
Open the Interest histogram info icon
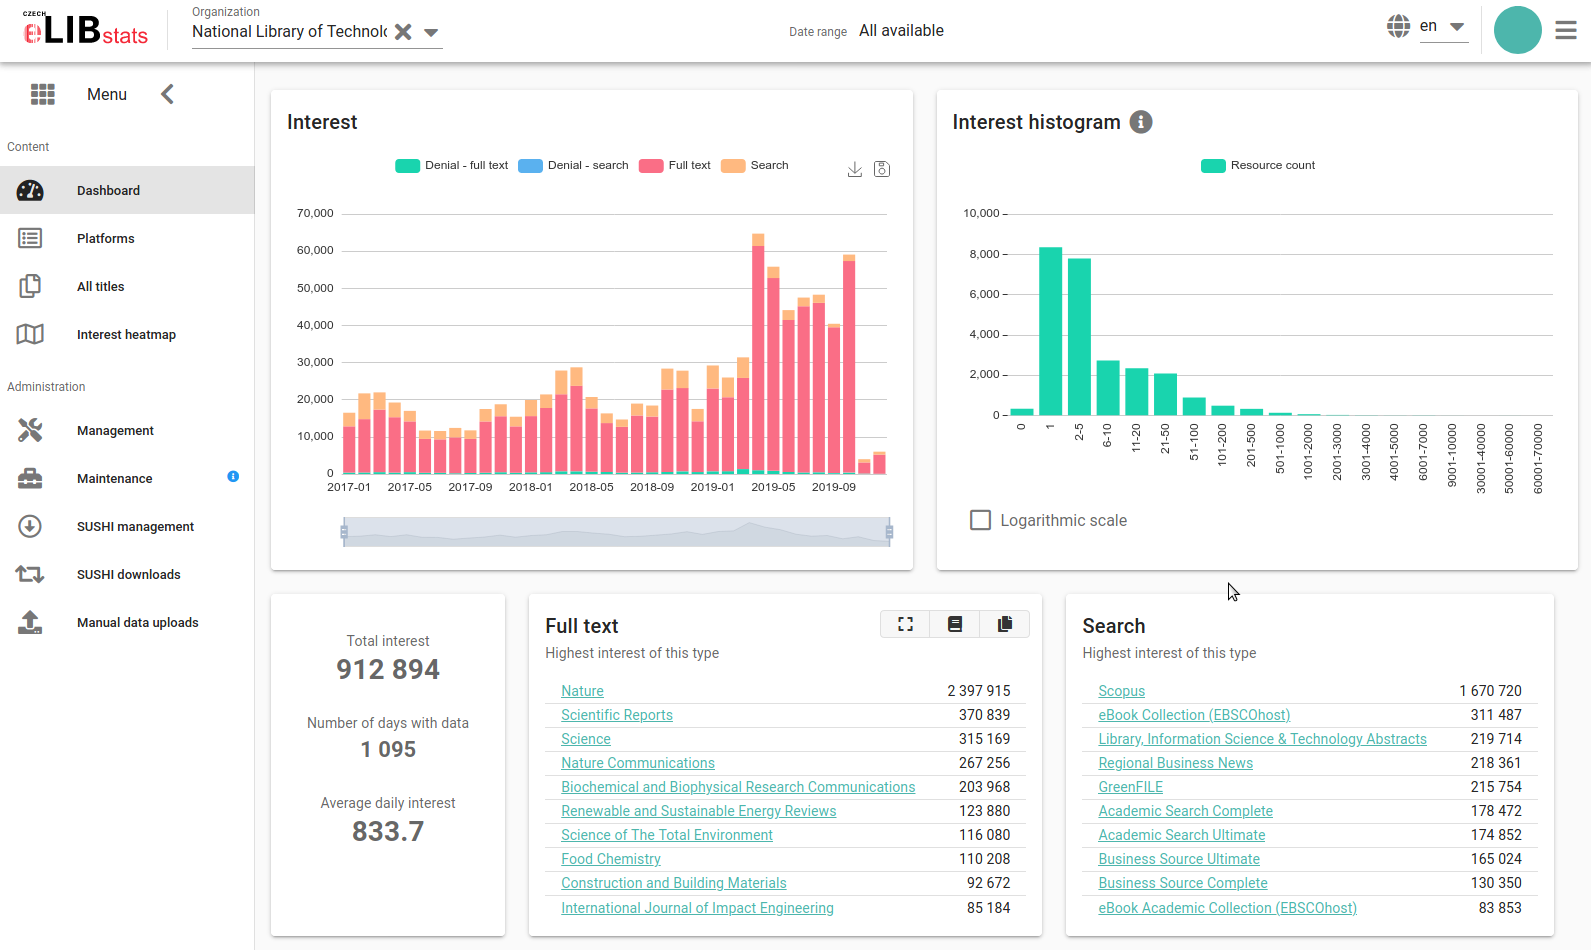coord(1141,122)
